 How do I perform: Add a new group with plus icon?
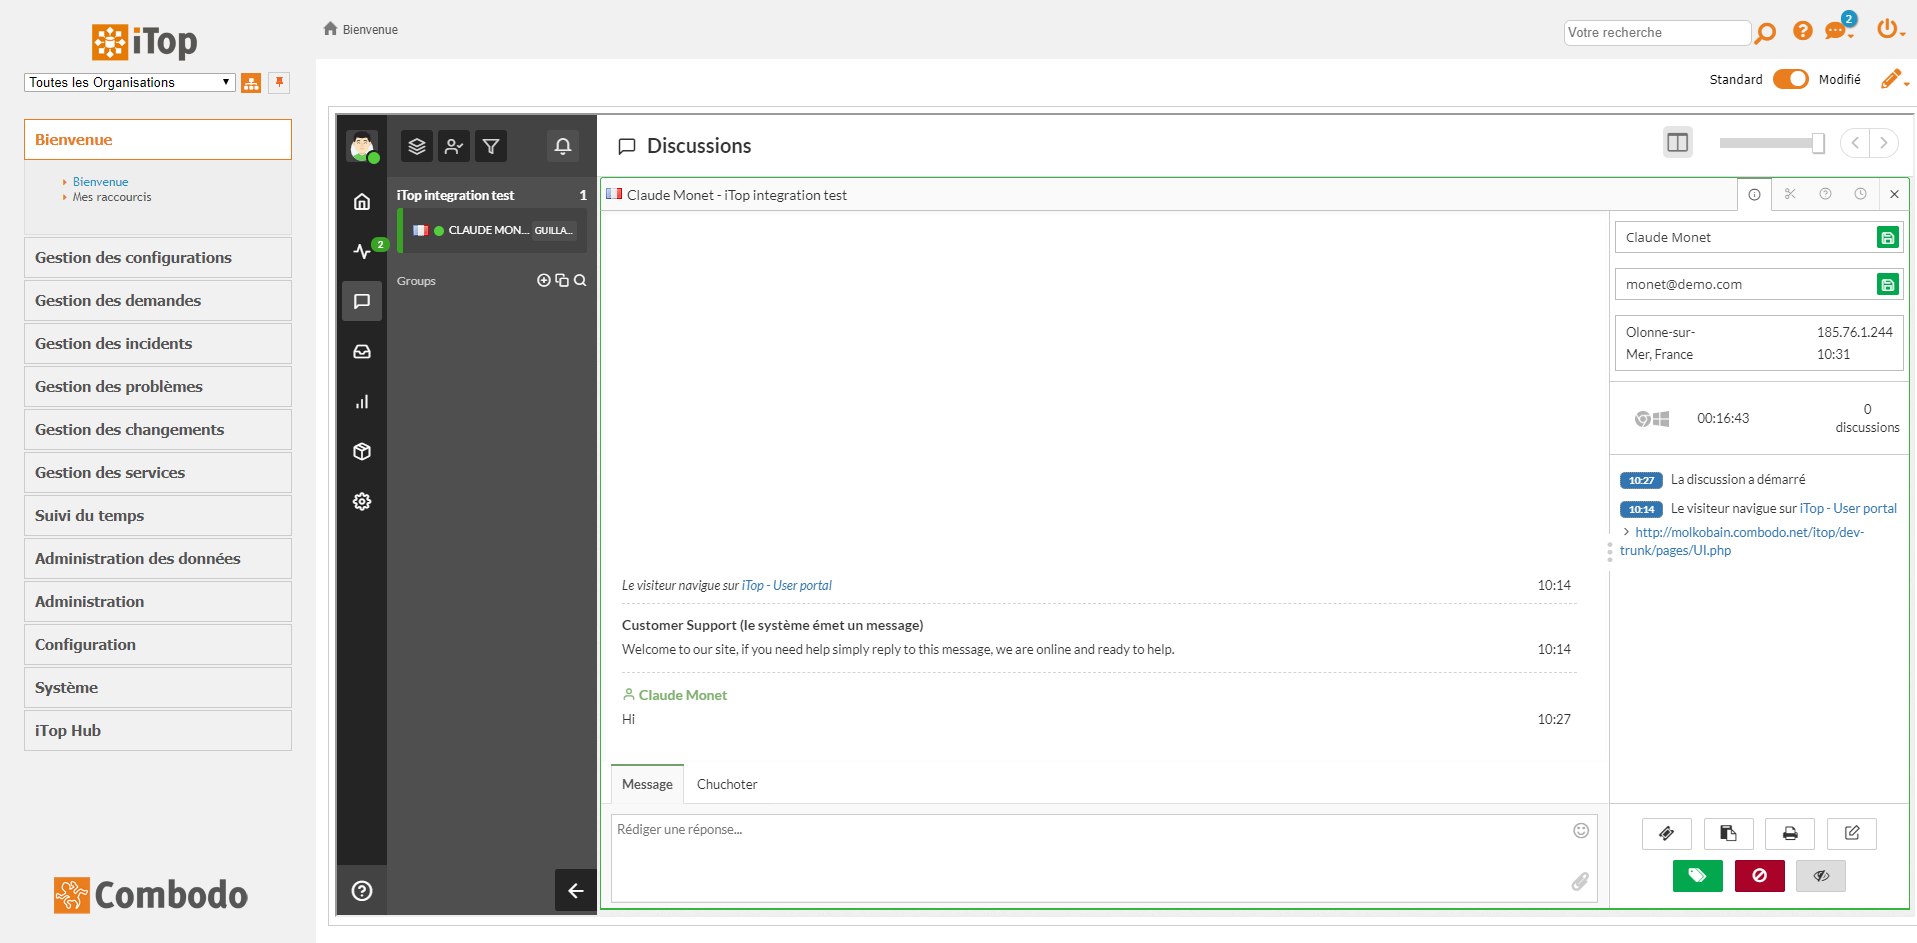point(544,280)
